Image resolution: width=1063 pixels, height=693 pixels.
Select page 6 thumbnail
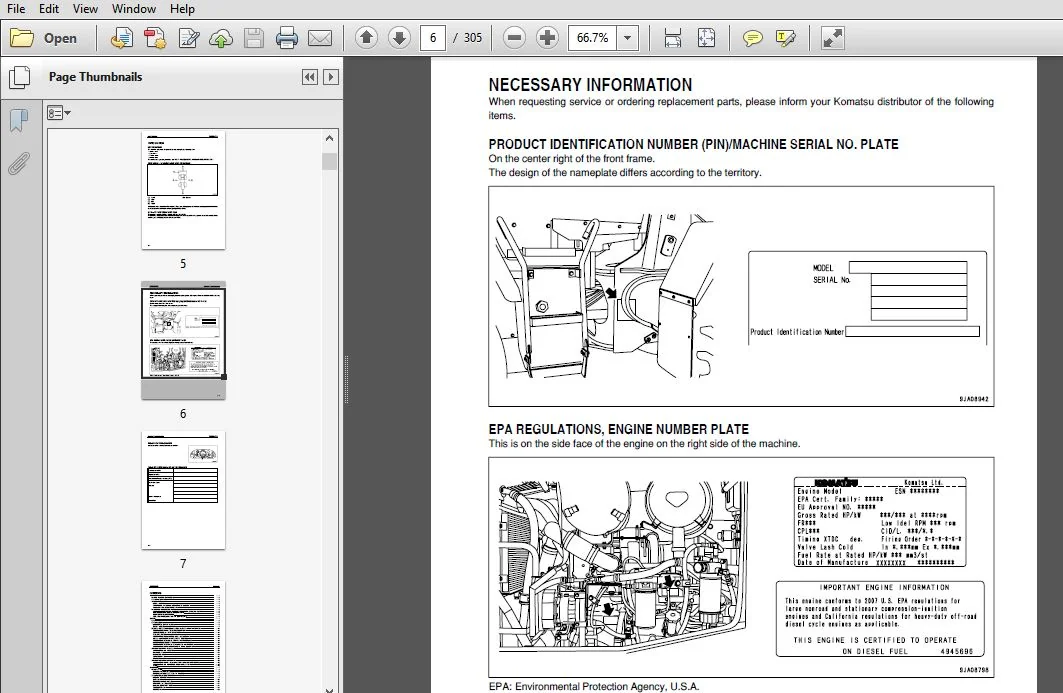(x=183, y=340)
